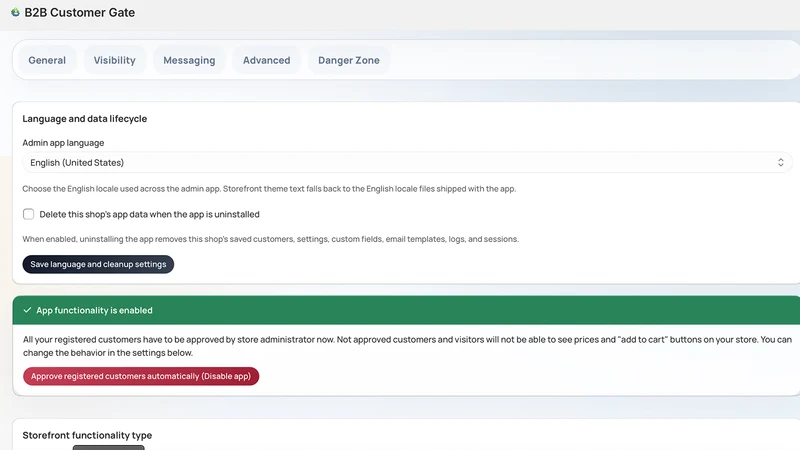Screen dimensions: 800x450
Task: Click the 'Admin app language' label
Action: click(63, 143)
